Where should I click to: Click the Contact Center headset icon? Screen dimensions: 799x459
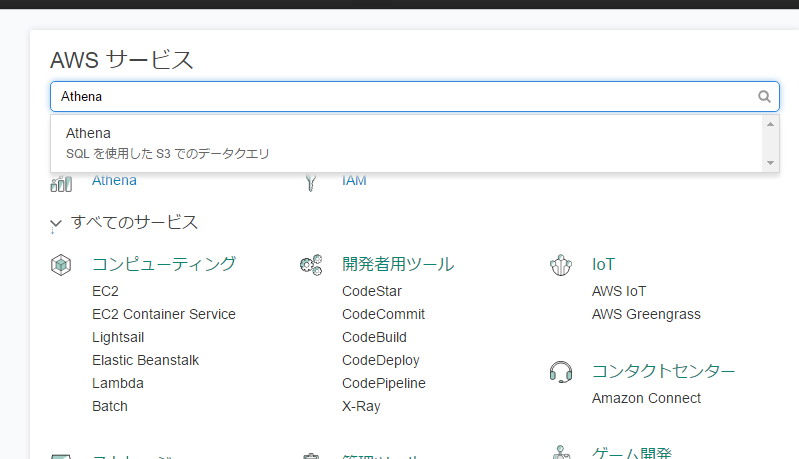click(561, 372)
